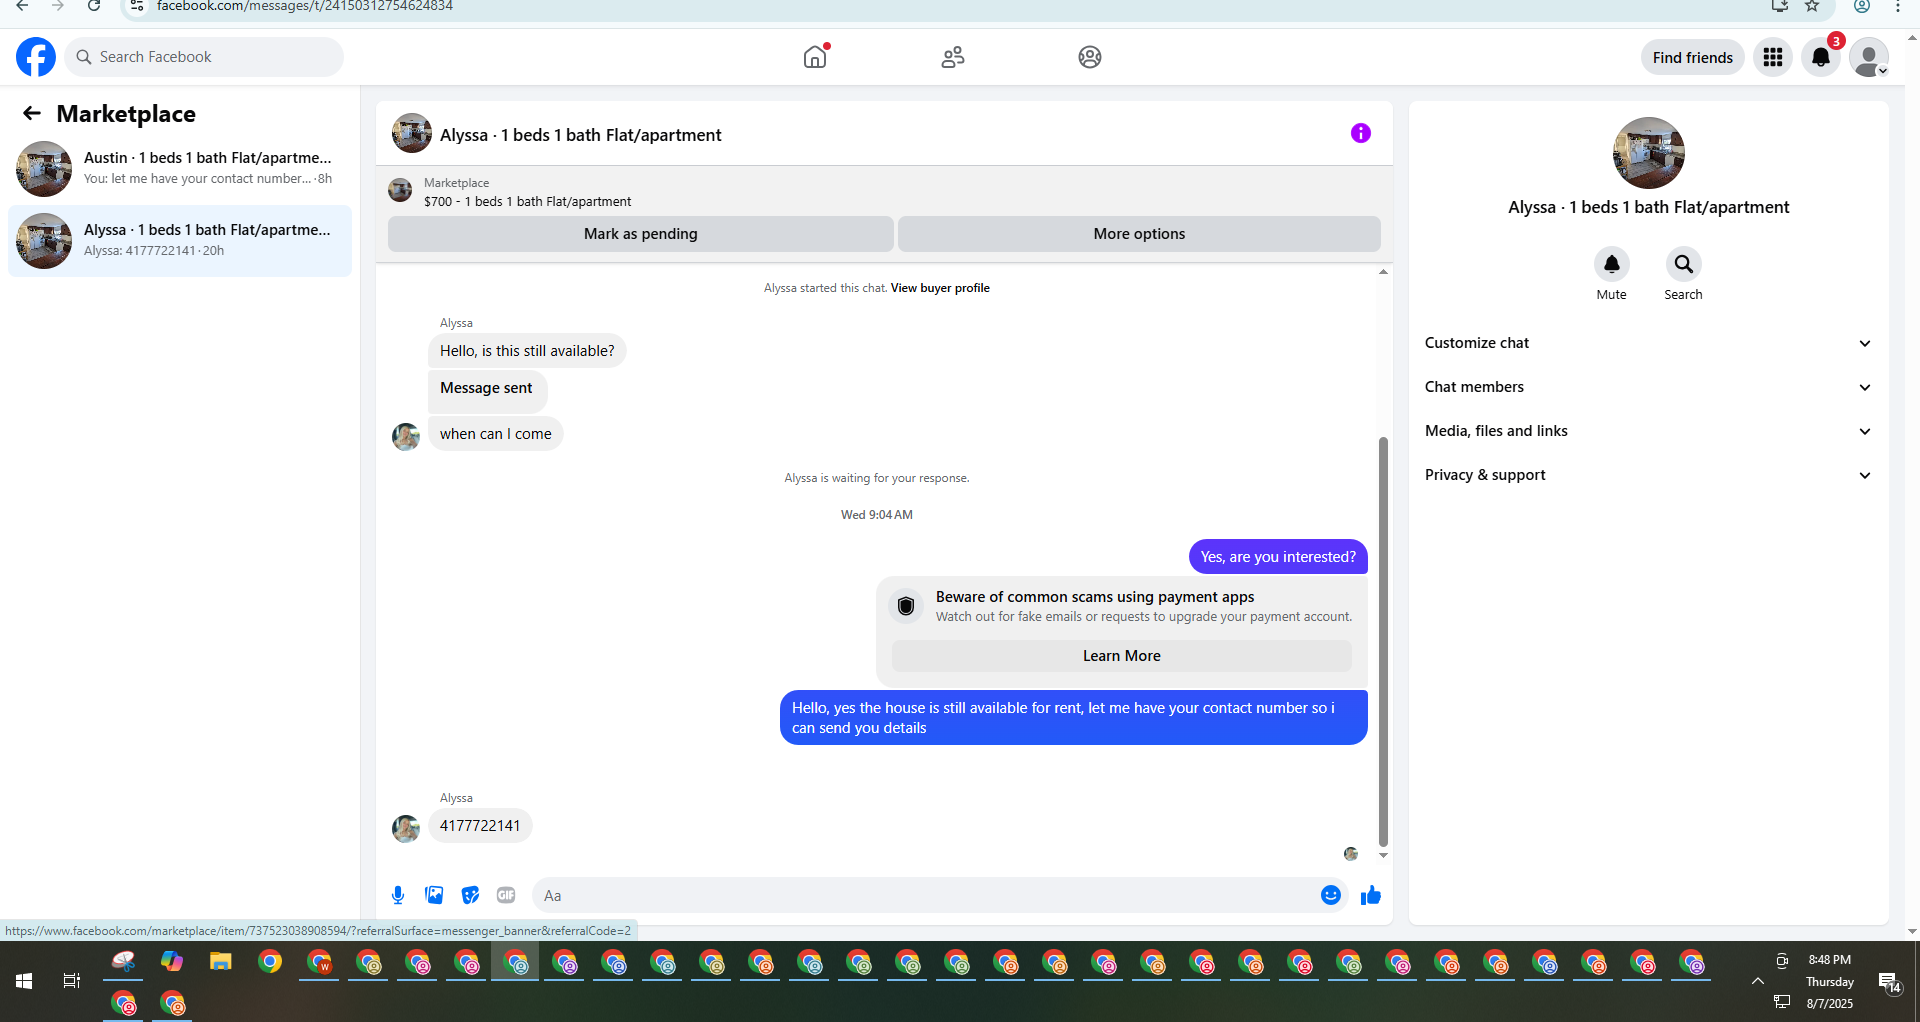Click the Facebook logo icon
The width and height of the screenshot is (1920, 1022).
click(36, 57)
